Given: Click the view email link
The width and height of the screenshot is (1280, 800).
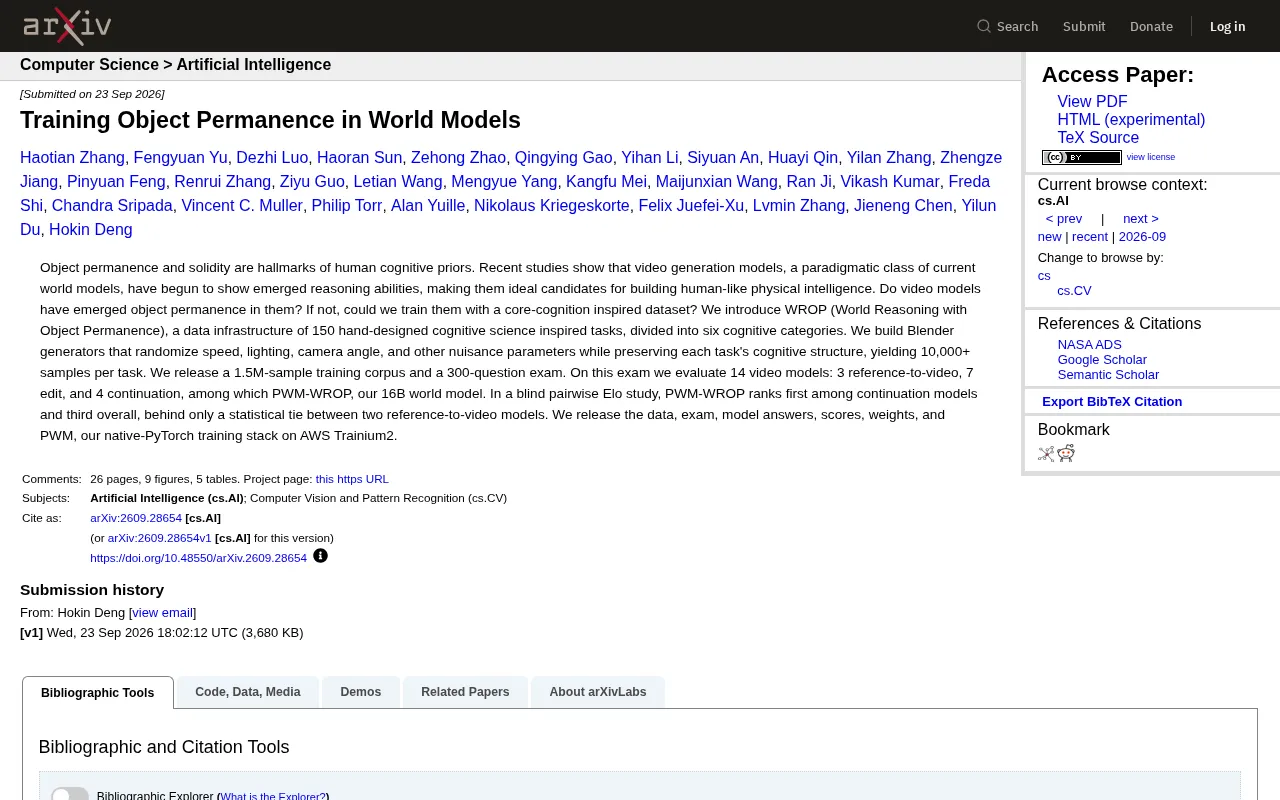Looking at the screenshot, I should 162,613.
